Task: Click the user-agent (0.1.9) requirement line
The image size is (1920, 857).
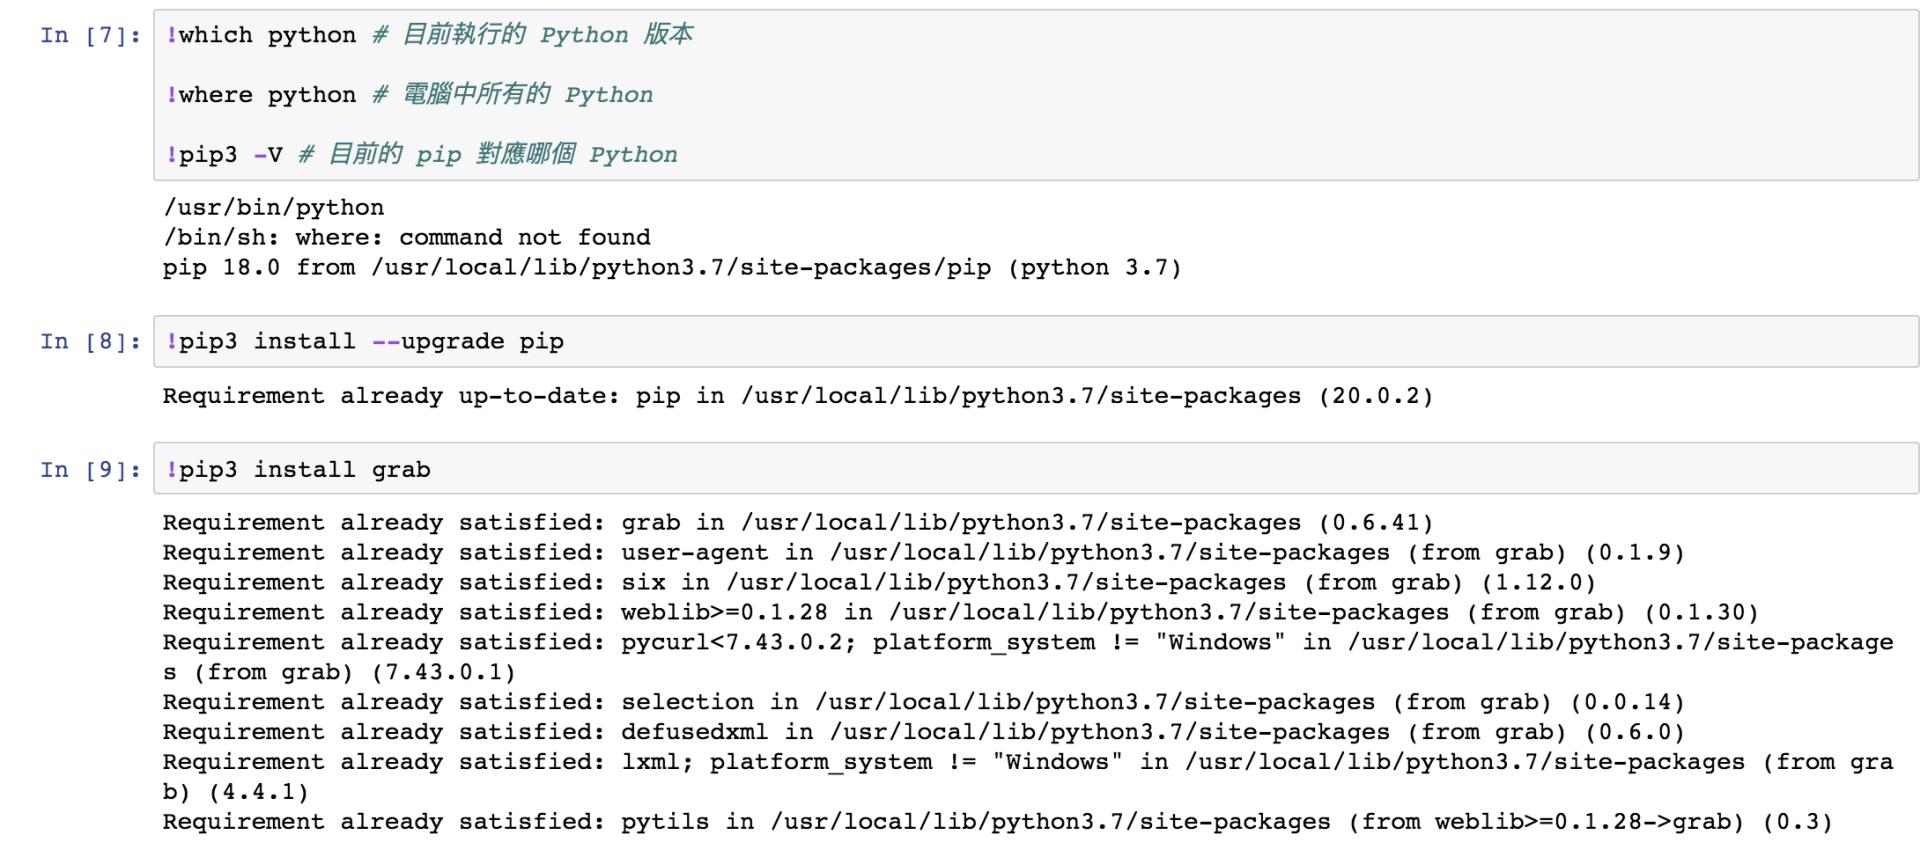Action: pyautogui.click(x=922, y=553)
